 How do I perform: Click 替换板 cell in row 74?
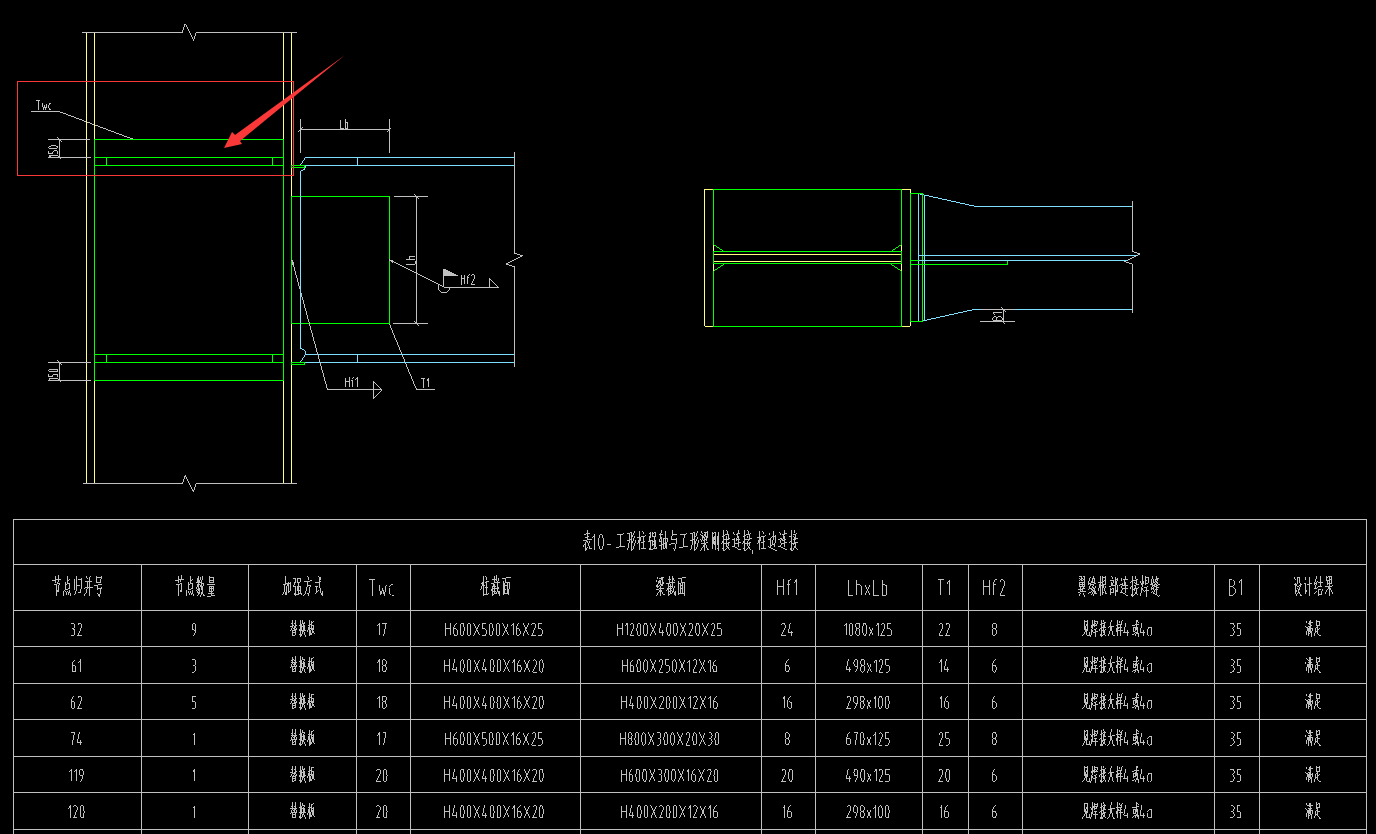pyautogui.click(x=303, y=739)
